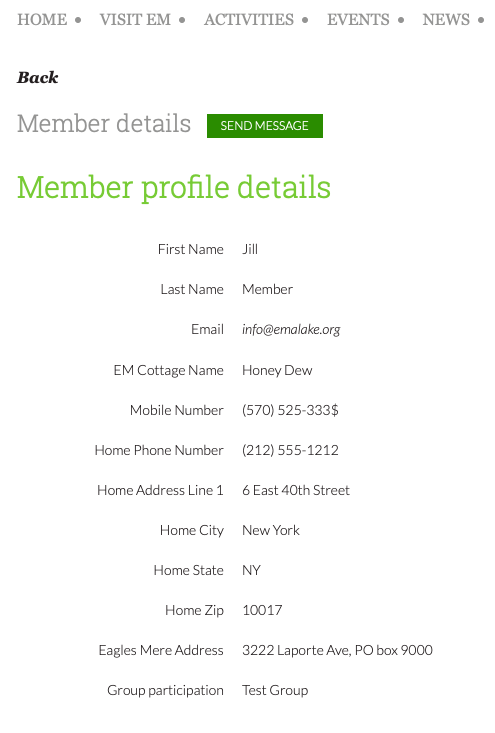
Task: Click the Member profile details heading
Action: coord(174,187)
